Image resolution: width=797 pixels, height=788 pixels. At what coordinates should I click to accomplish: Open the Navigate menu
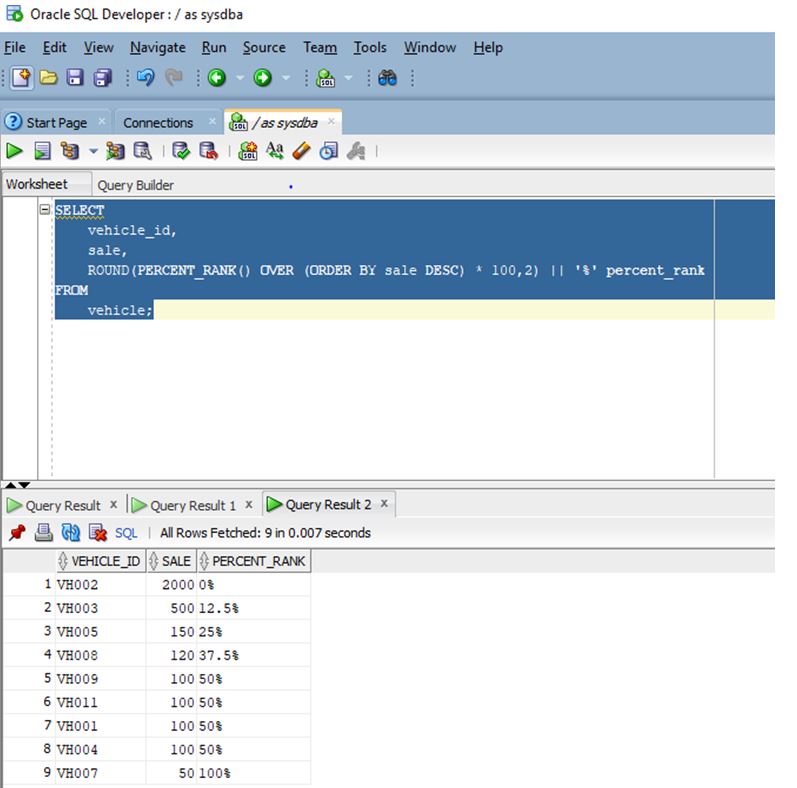point(158,47)
